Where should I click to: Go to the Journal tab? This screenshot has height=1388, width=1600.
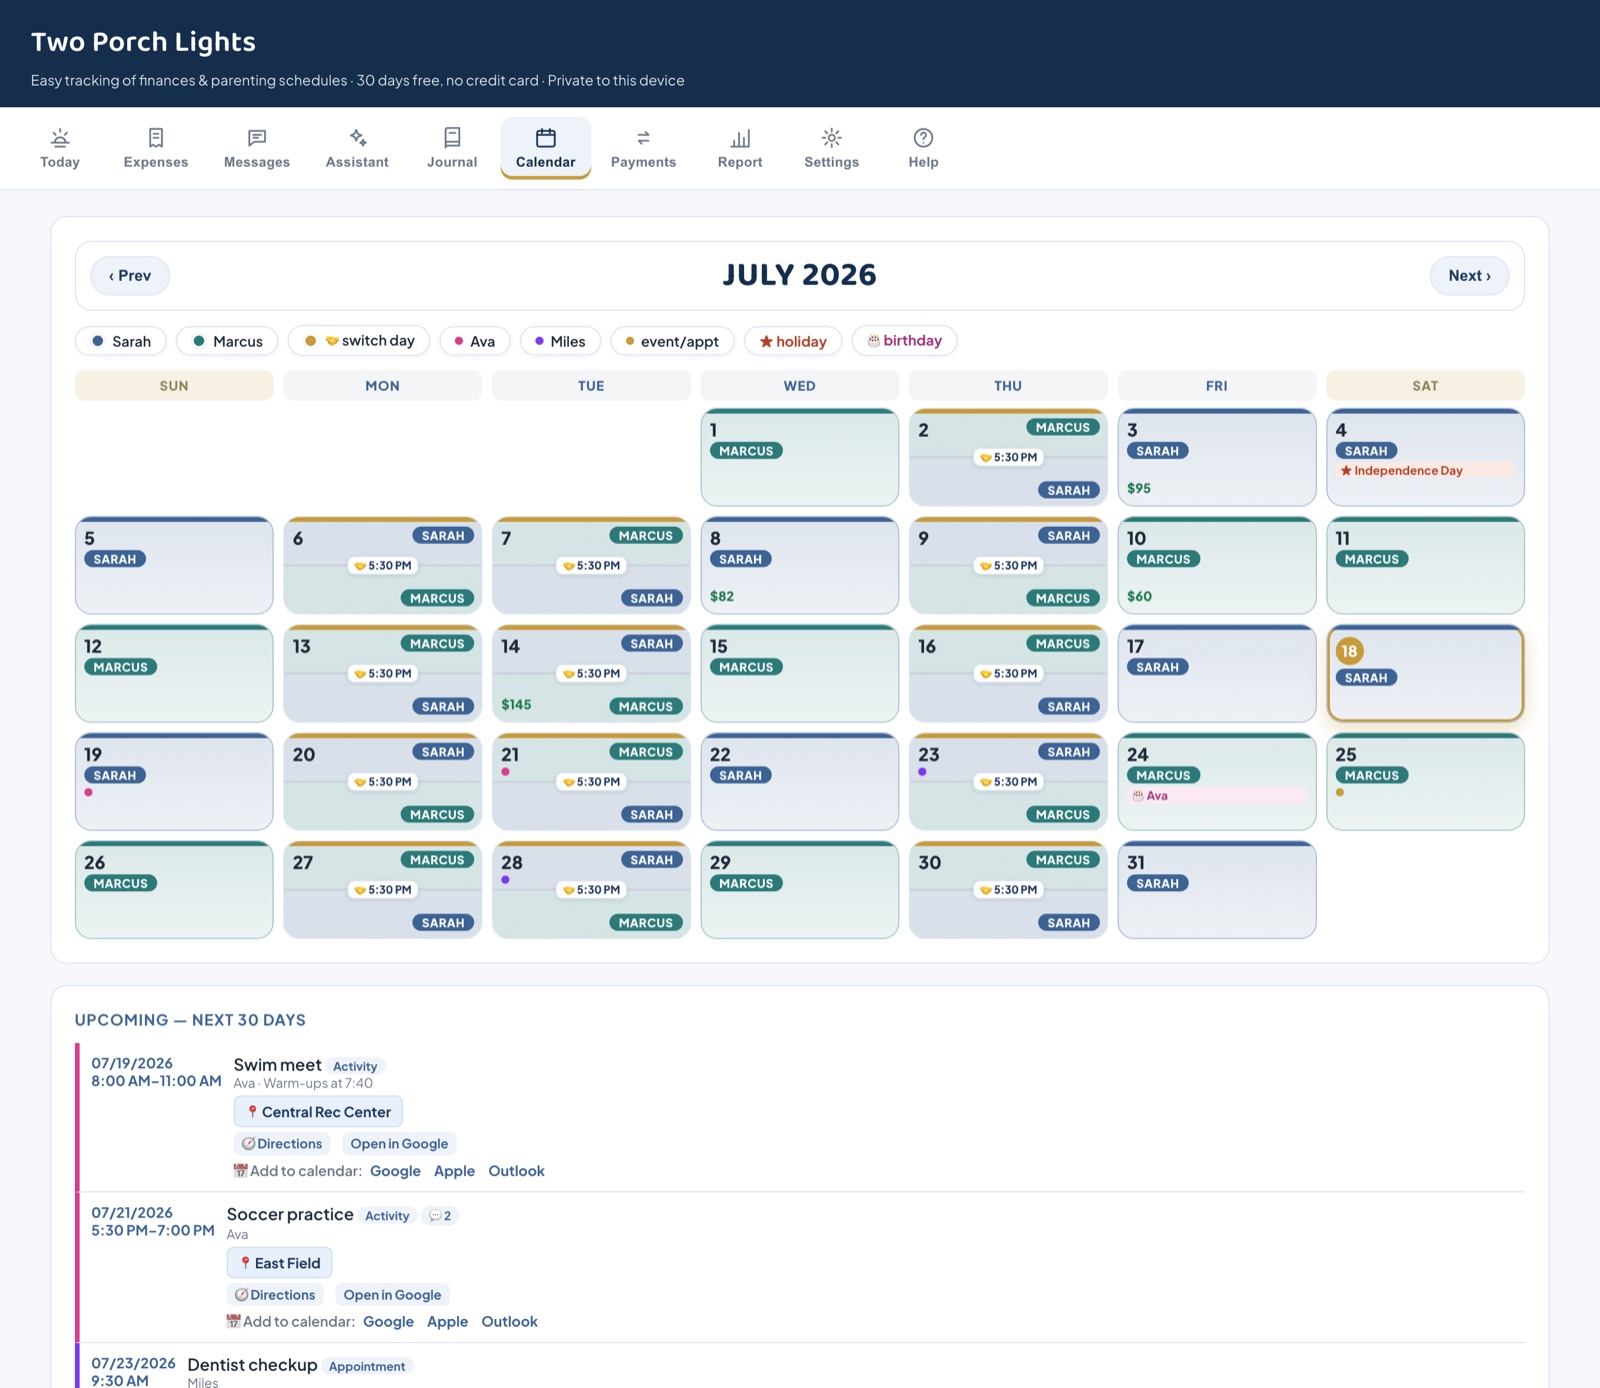tap(452, 148)
